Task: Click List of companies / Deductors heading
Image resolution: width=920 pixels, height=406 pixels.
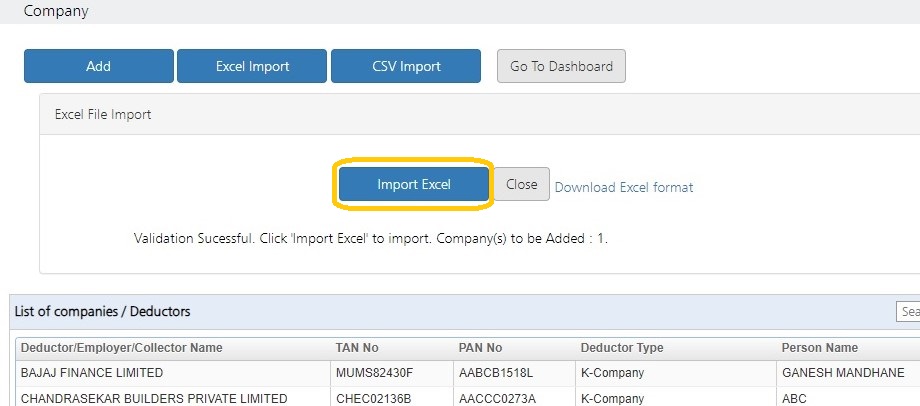Action: (102, 312)
